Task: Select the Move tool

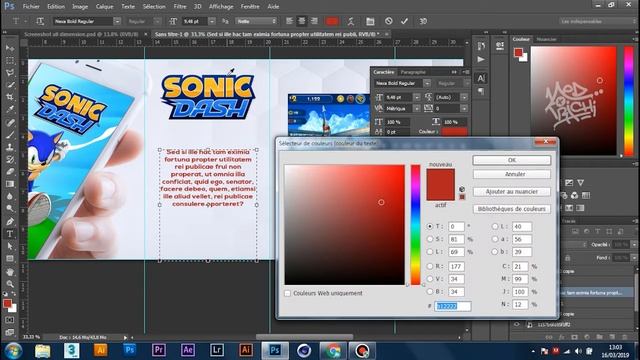Action: [x=10, y=48]
